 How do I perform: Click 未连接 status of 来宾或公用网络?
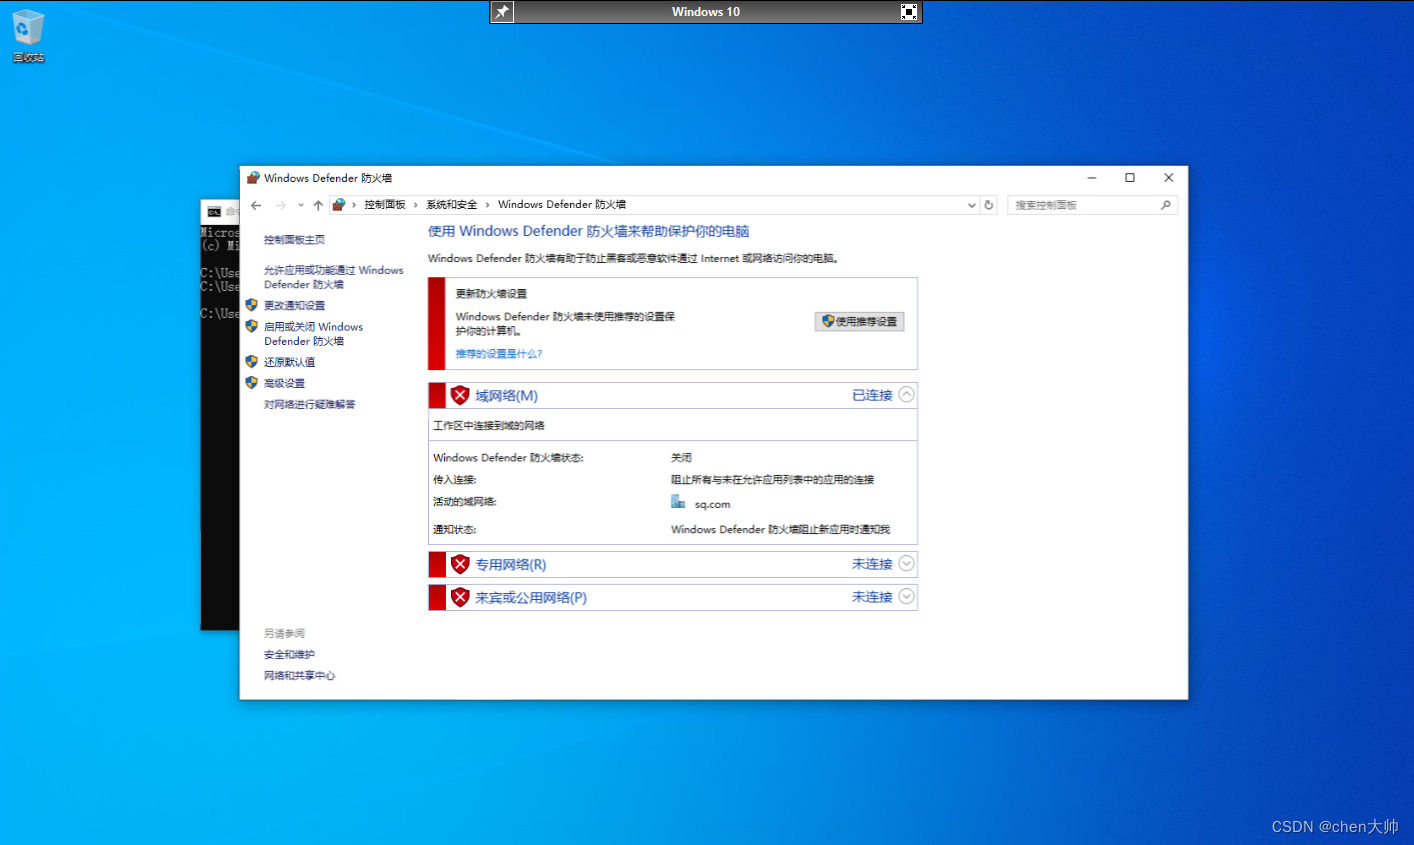[x=872, y=598]
